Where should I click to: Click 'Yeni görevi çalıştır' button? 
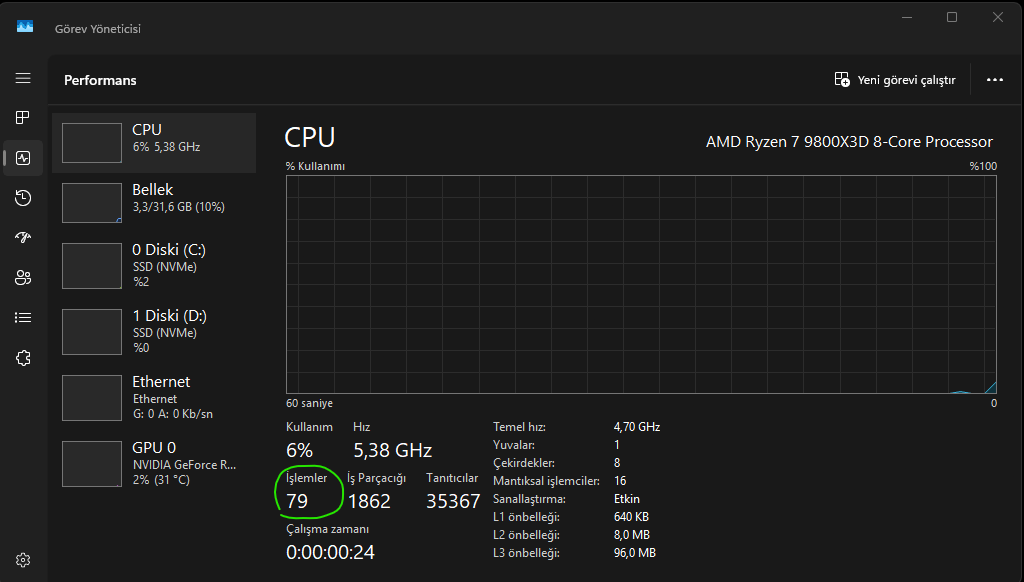click(895, 80)
